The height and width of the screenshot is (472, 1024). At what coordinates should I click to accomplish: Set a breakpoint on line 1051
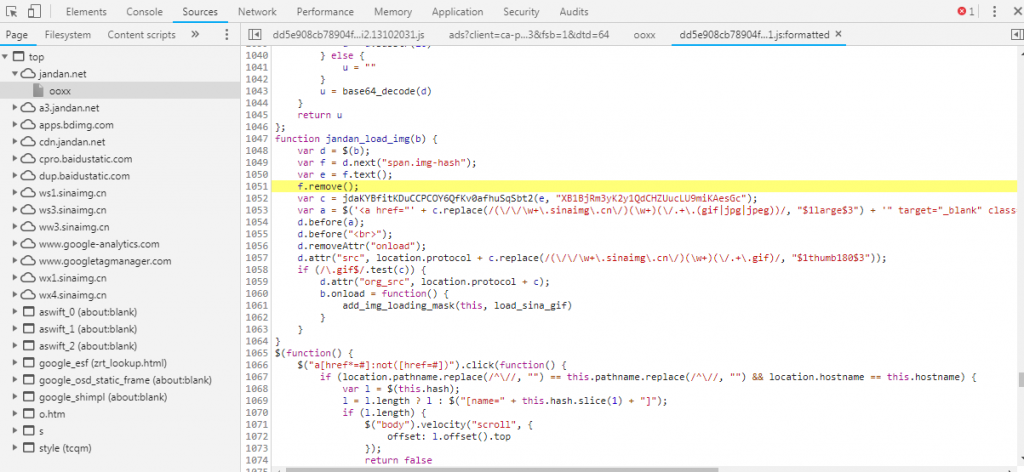258,186
